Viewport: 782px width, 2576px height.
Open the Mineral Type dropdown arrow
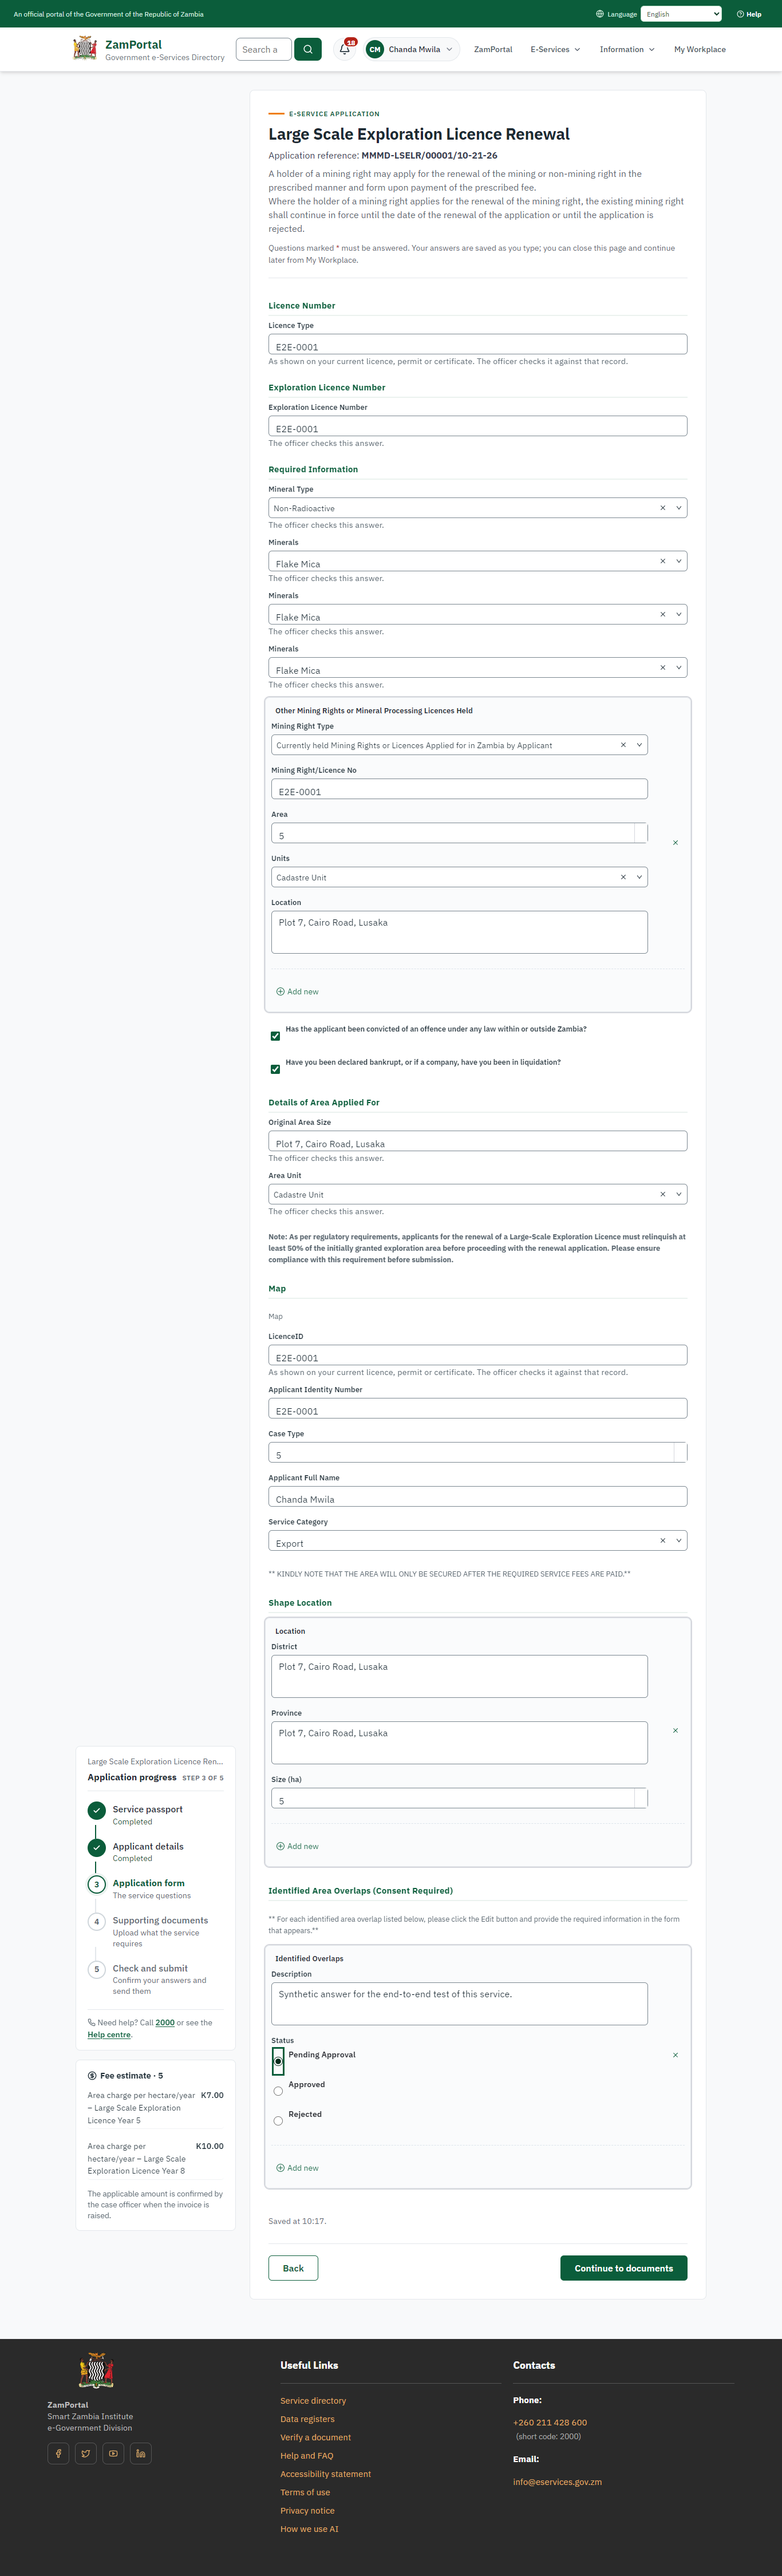click(679, 508)
